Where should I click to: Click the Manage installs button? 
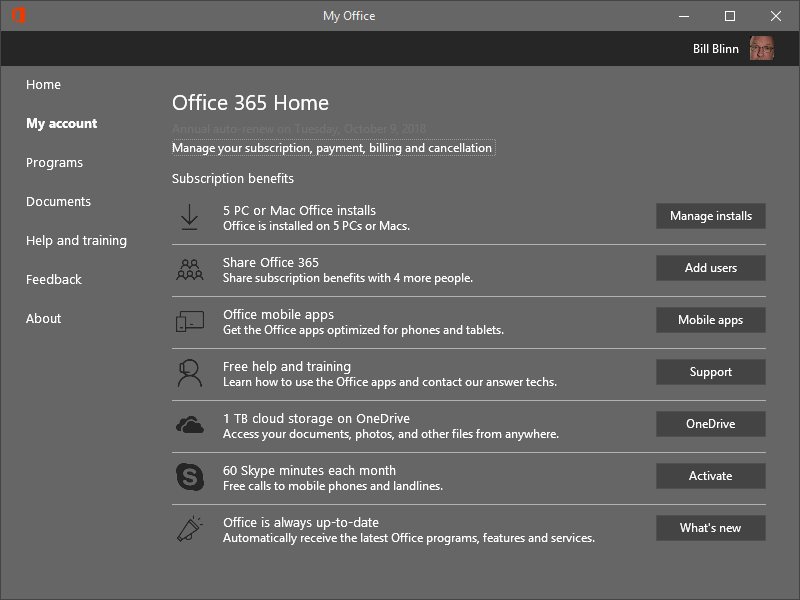click(x=711, y=216)
